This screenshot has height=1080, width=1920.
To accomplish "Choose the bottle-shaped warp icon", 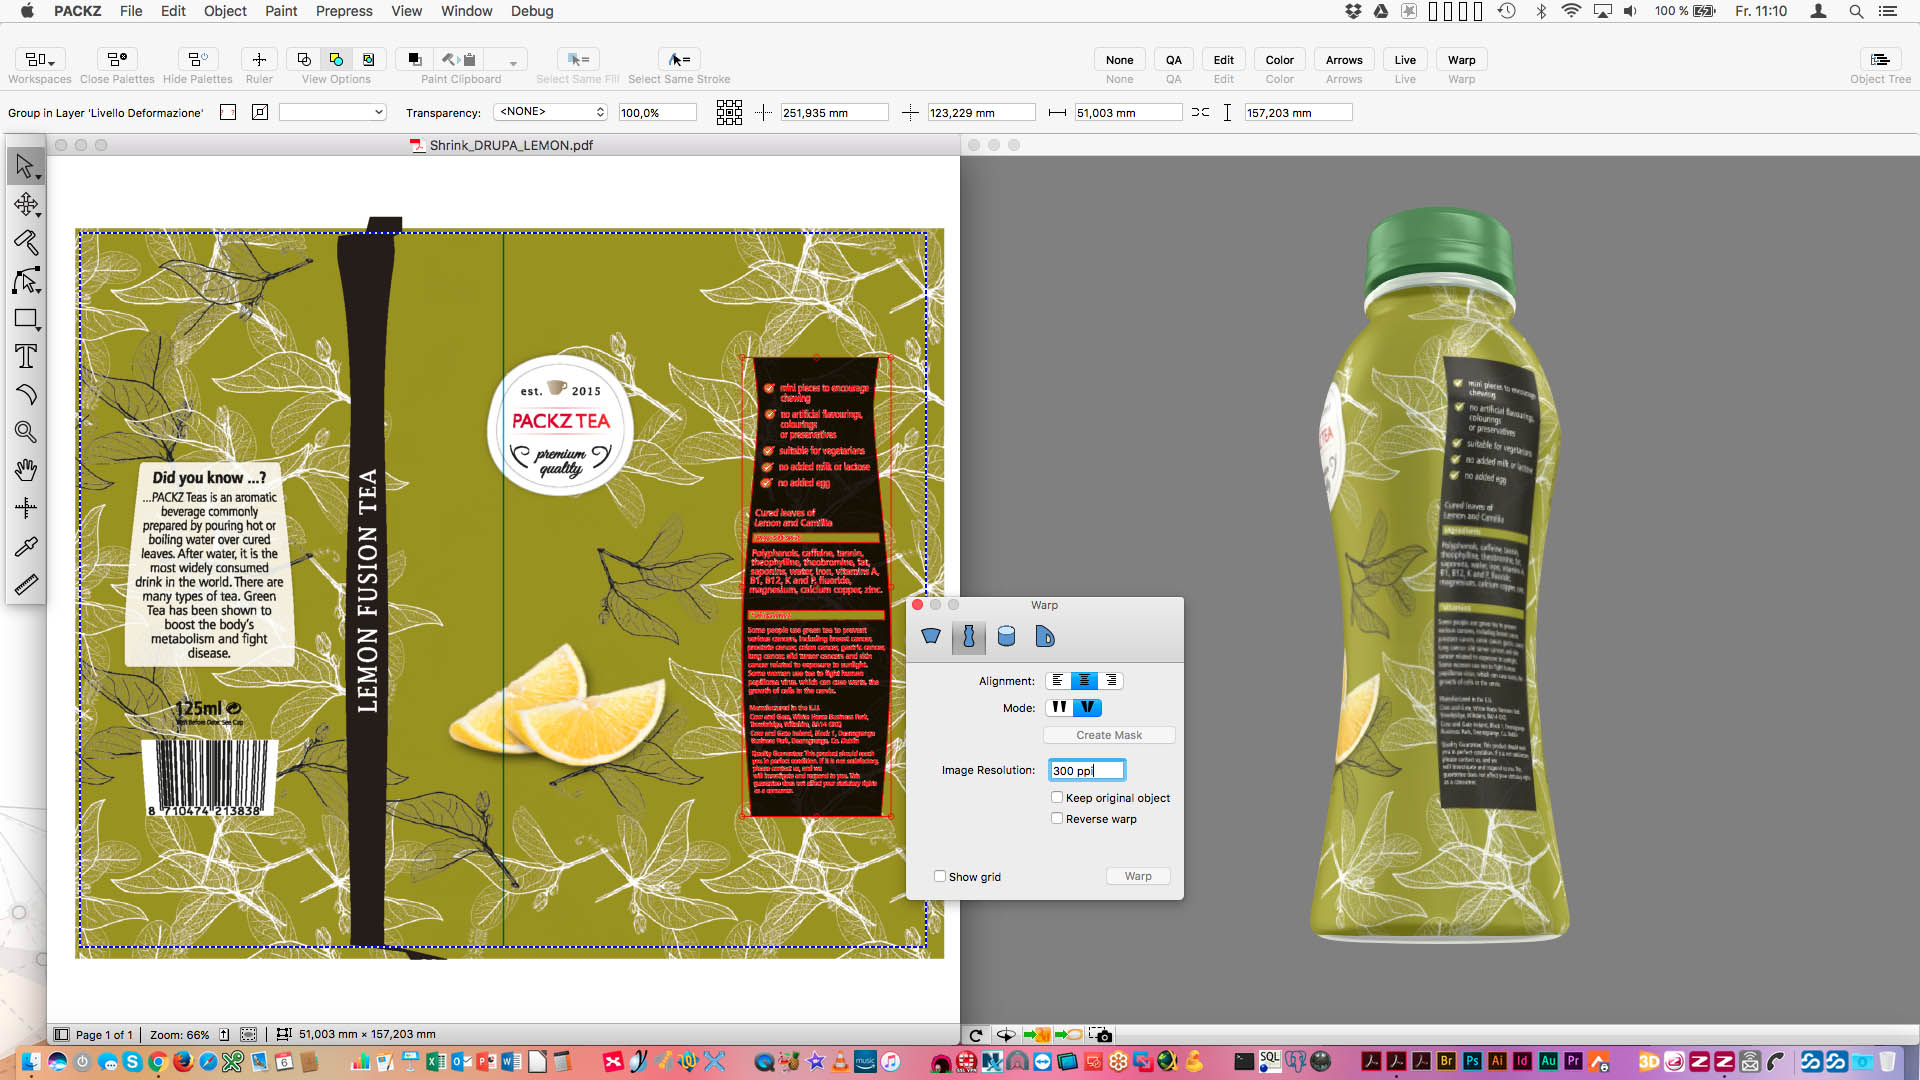I will pyautogui.click(x=968, y=637).
